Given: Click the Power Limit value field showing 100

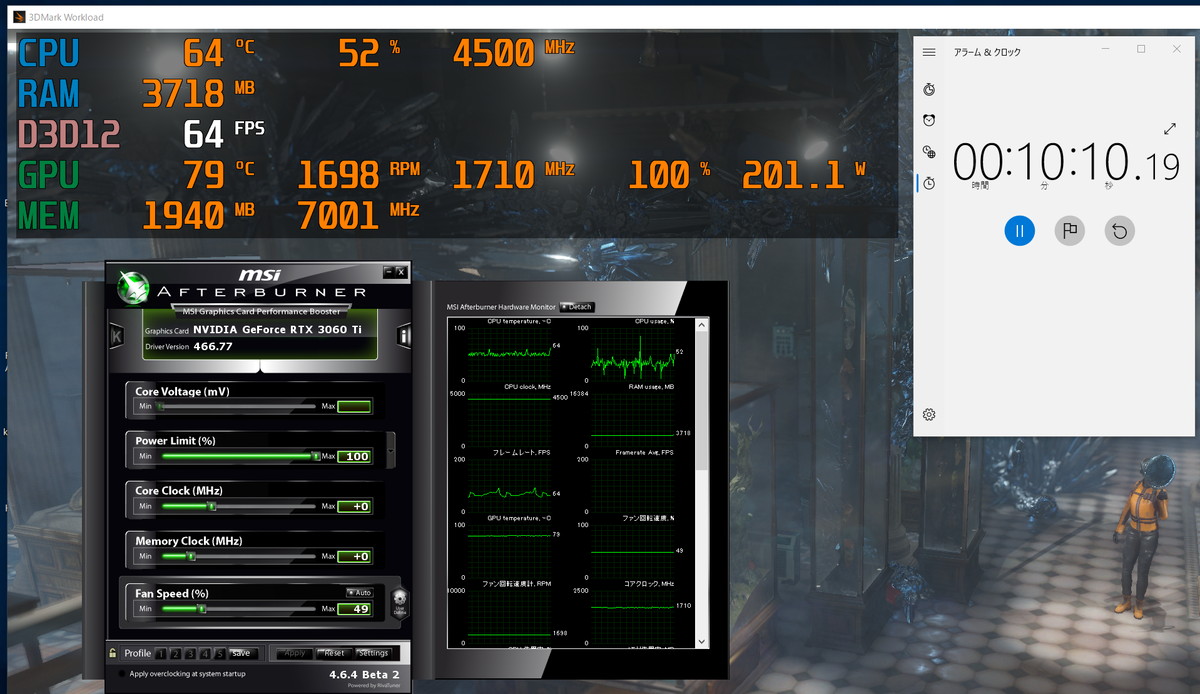Looking at the screenshot, I should 355,456.
